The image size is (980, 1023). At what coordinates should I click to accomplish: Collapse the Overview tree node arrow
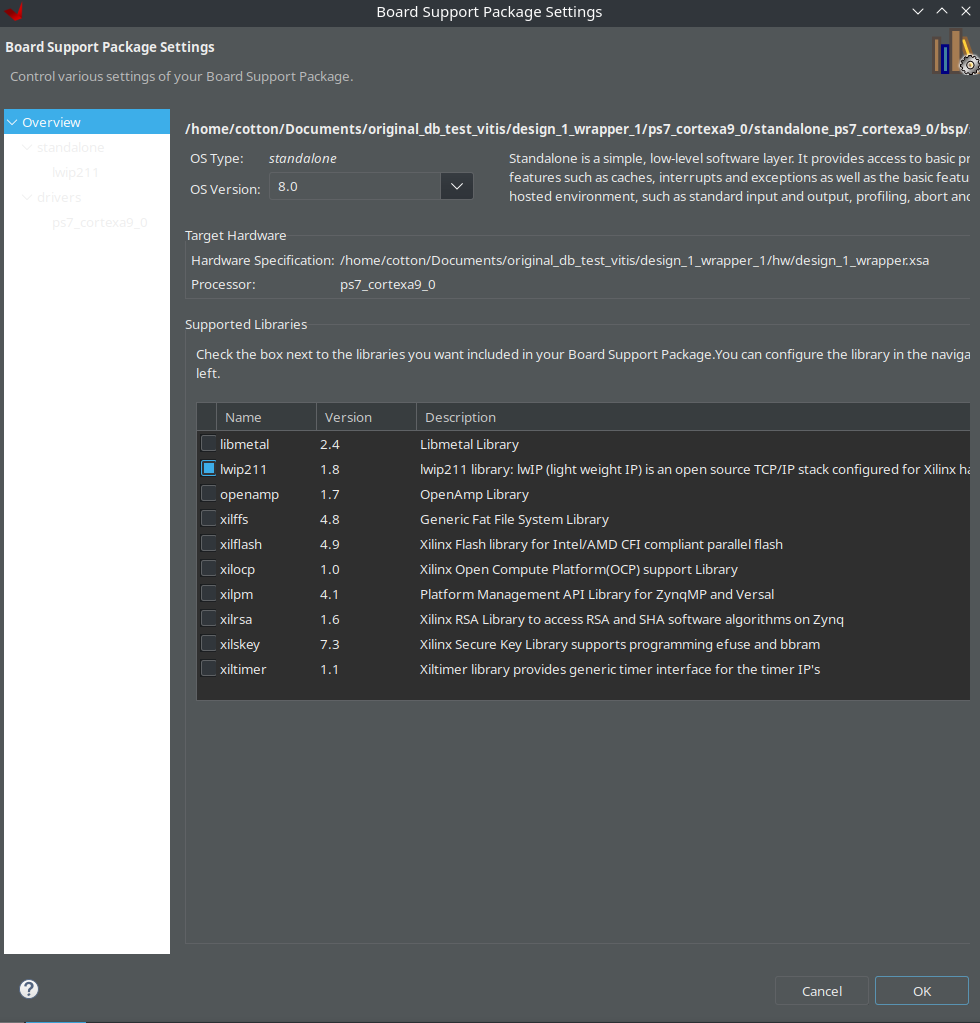(x=12, y=122)
